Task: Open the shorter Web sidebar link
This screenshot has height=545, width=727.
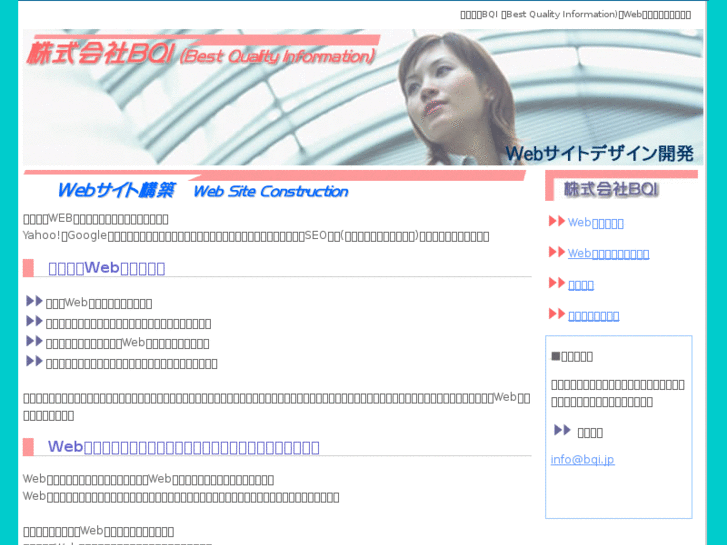Action: point(595,223)
